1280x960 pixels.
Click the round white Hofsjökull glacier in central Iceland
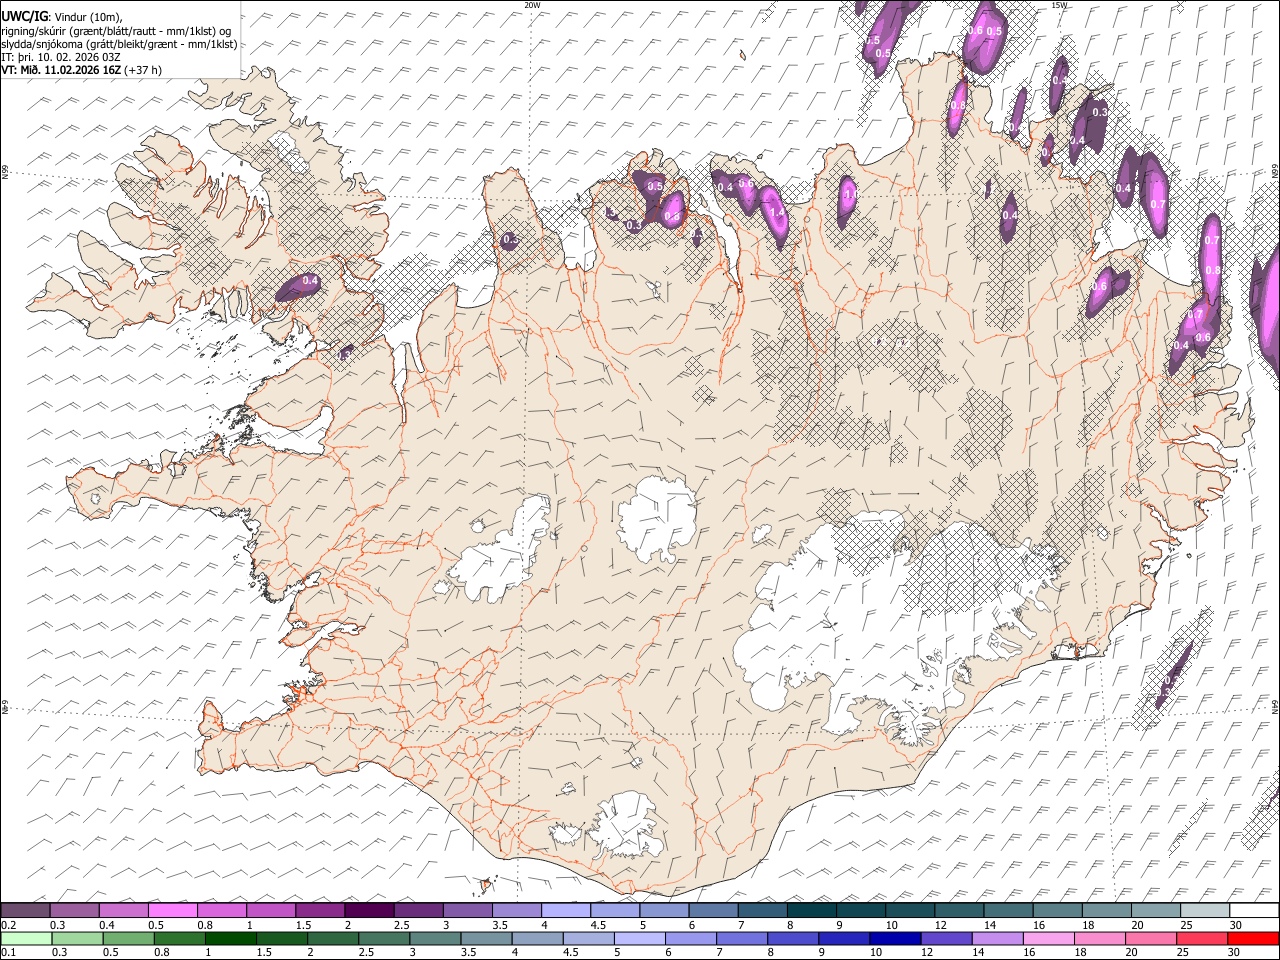click(657, 518)
